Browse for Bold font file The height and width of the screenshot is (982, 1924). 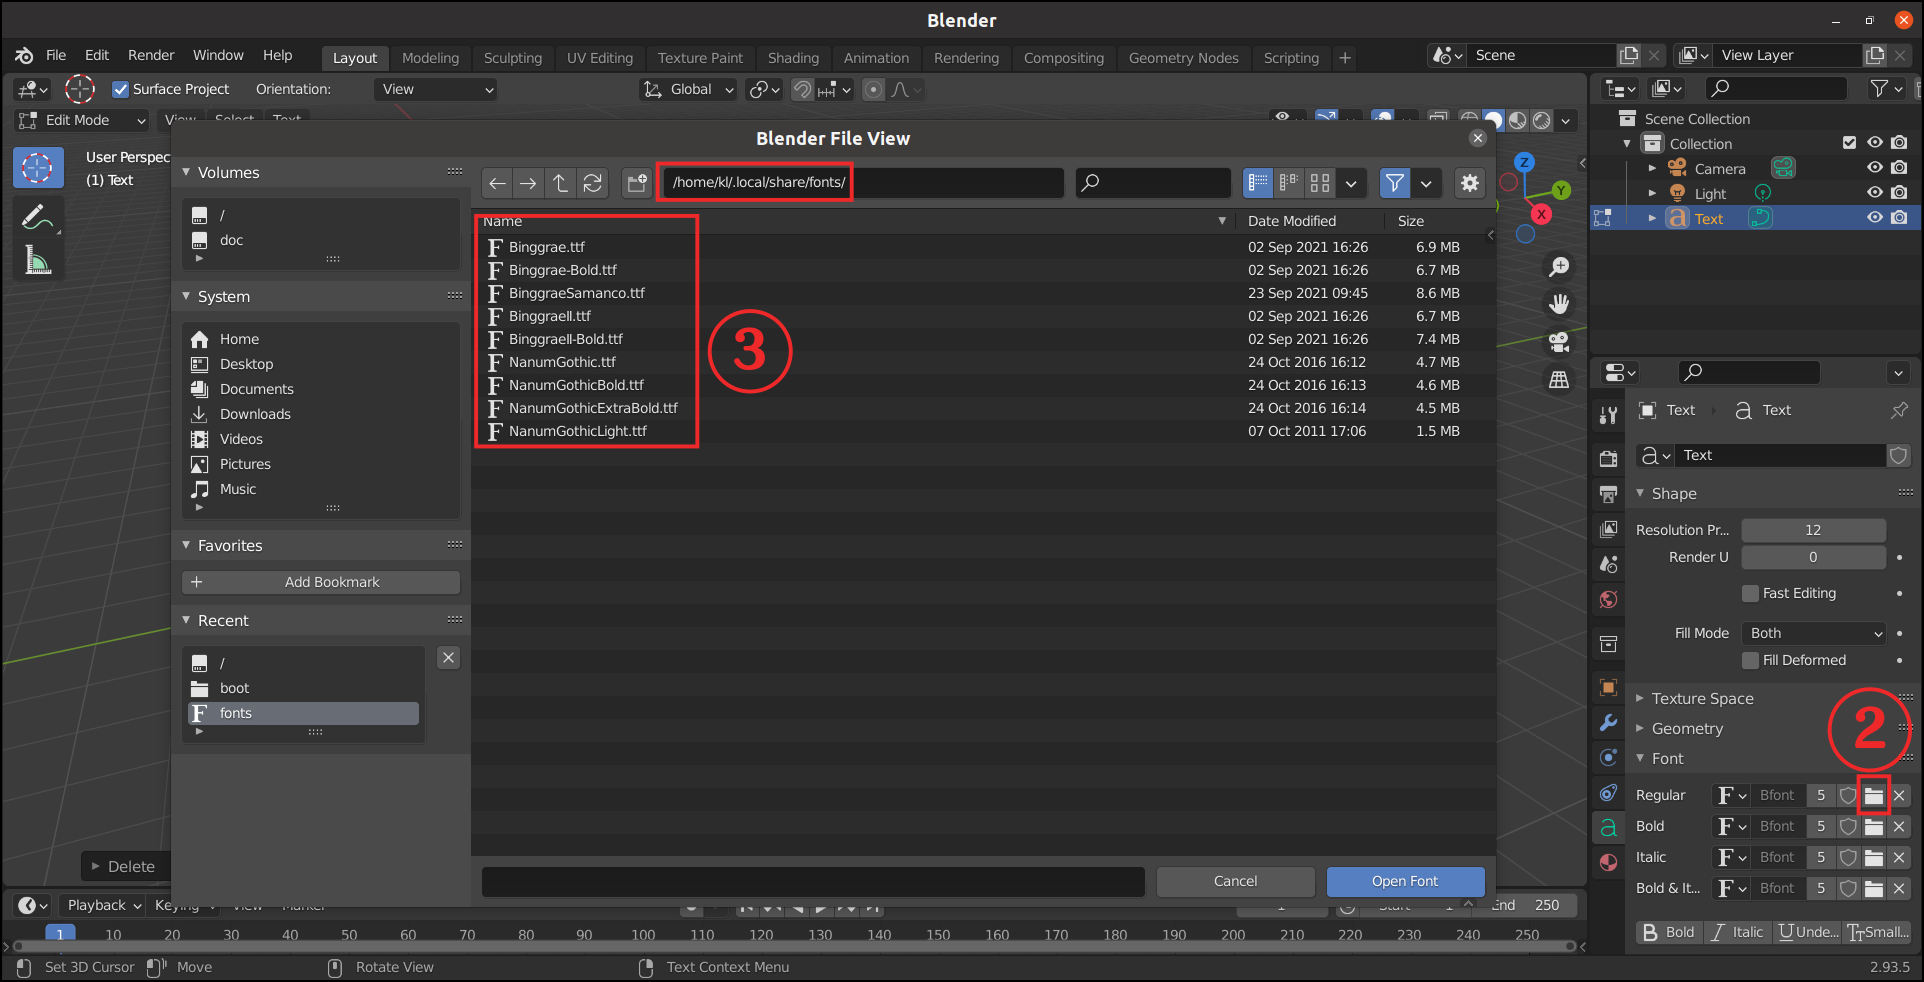tap(1874, 827)
